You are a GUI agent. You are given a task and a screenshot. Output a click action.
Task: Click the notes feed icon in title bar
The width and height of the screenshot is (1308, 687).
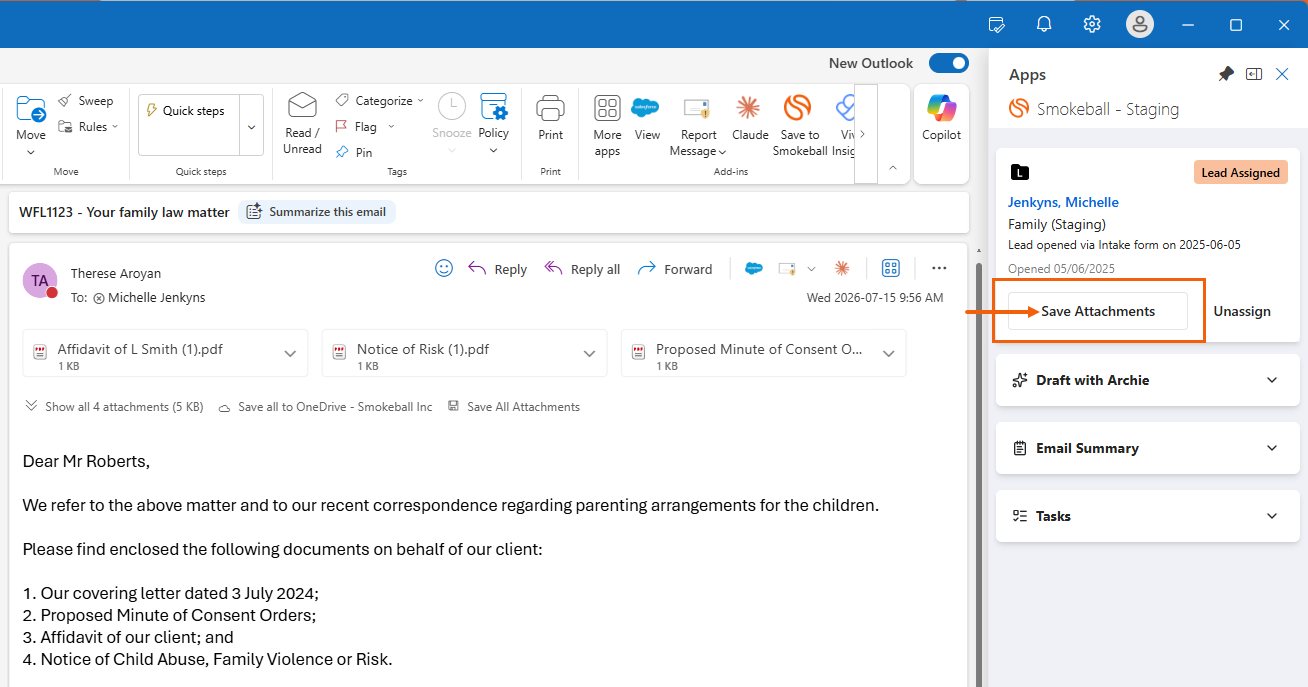coord(996,24)
